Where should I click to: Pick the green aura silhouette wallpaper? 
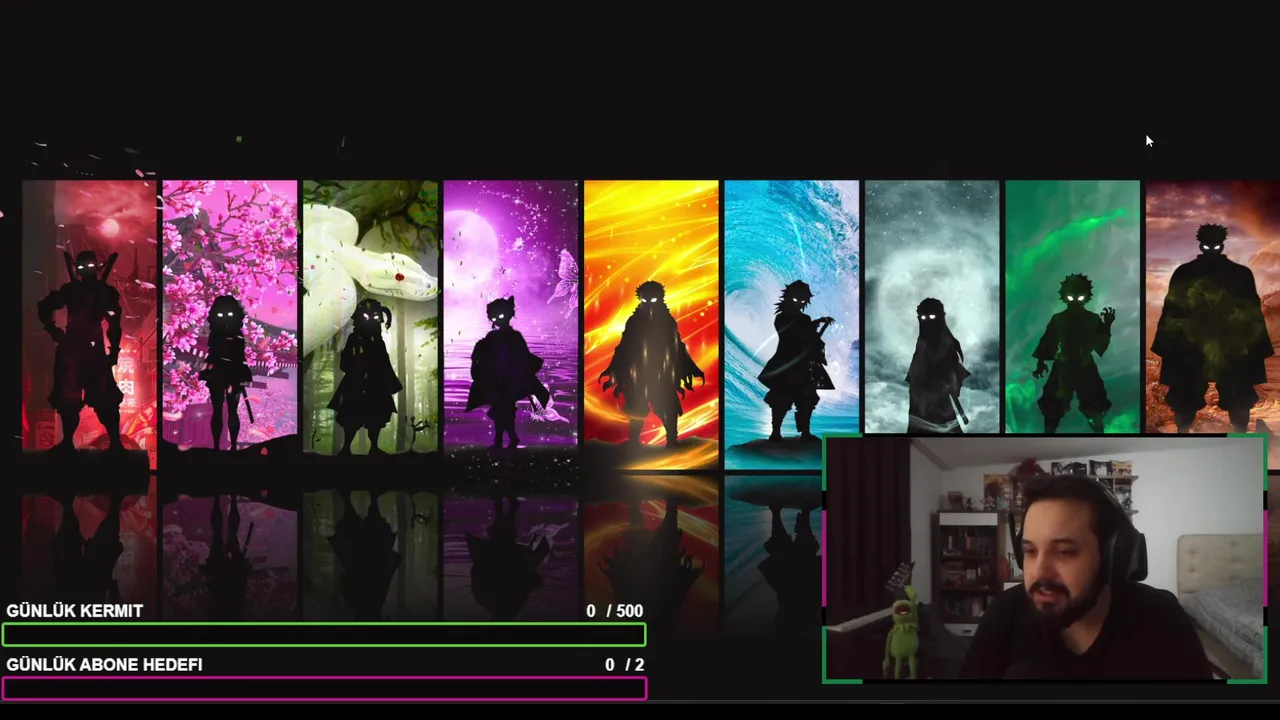(1072, 307)
